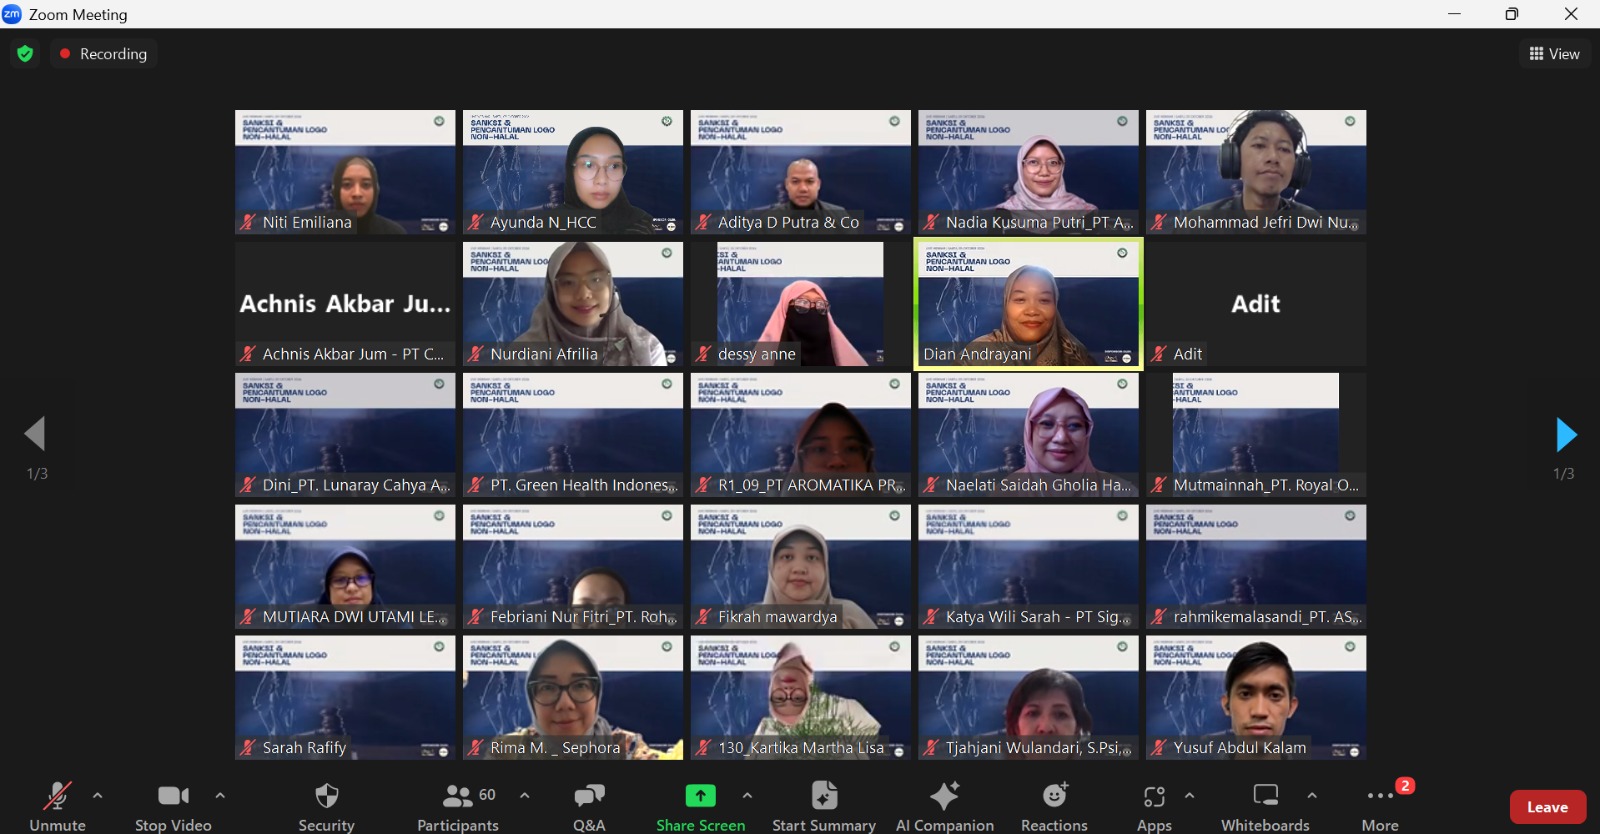This screenshot has width=1600, height=834.
Task: Click the green Share Screen button
Action: pos(700,806)
